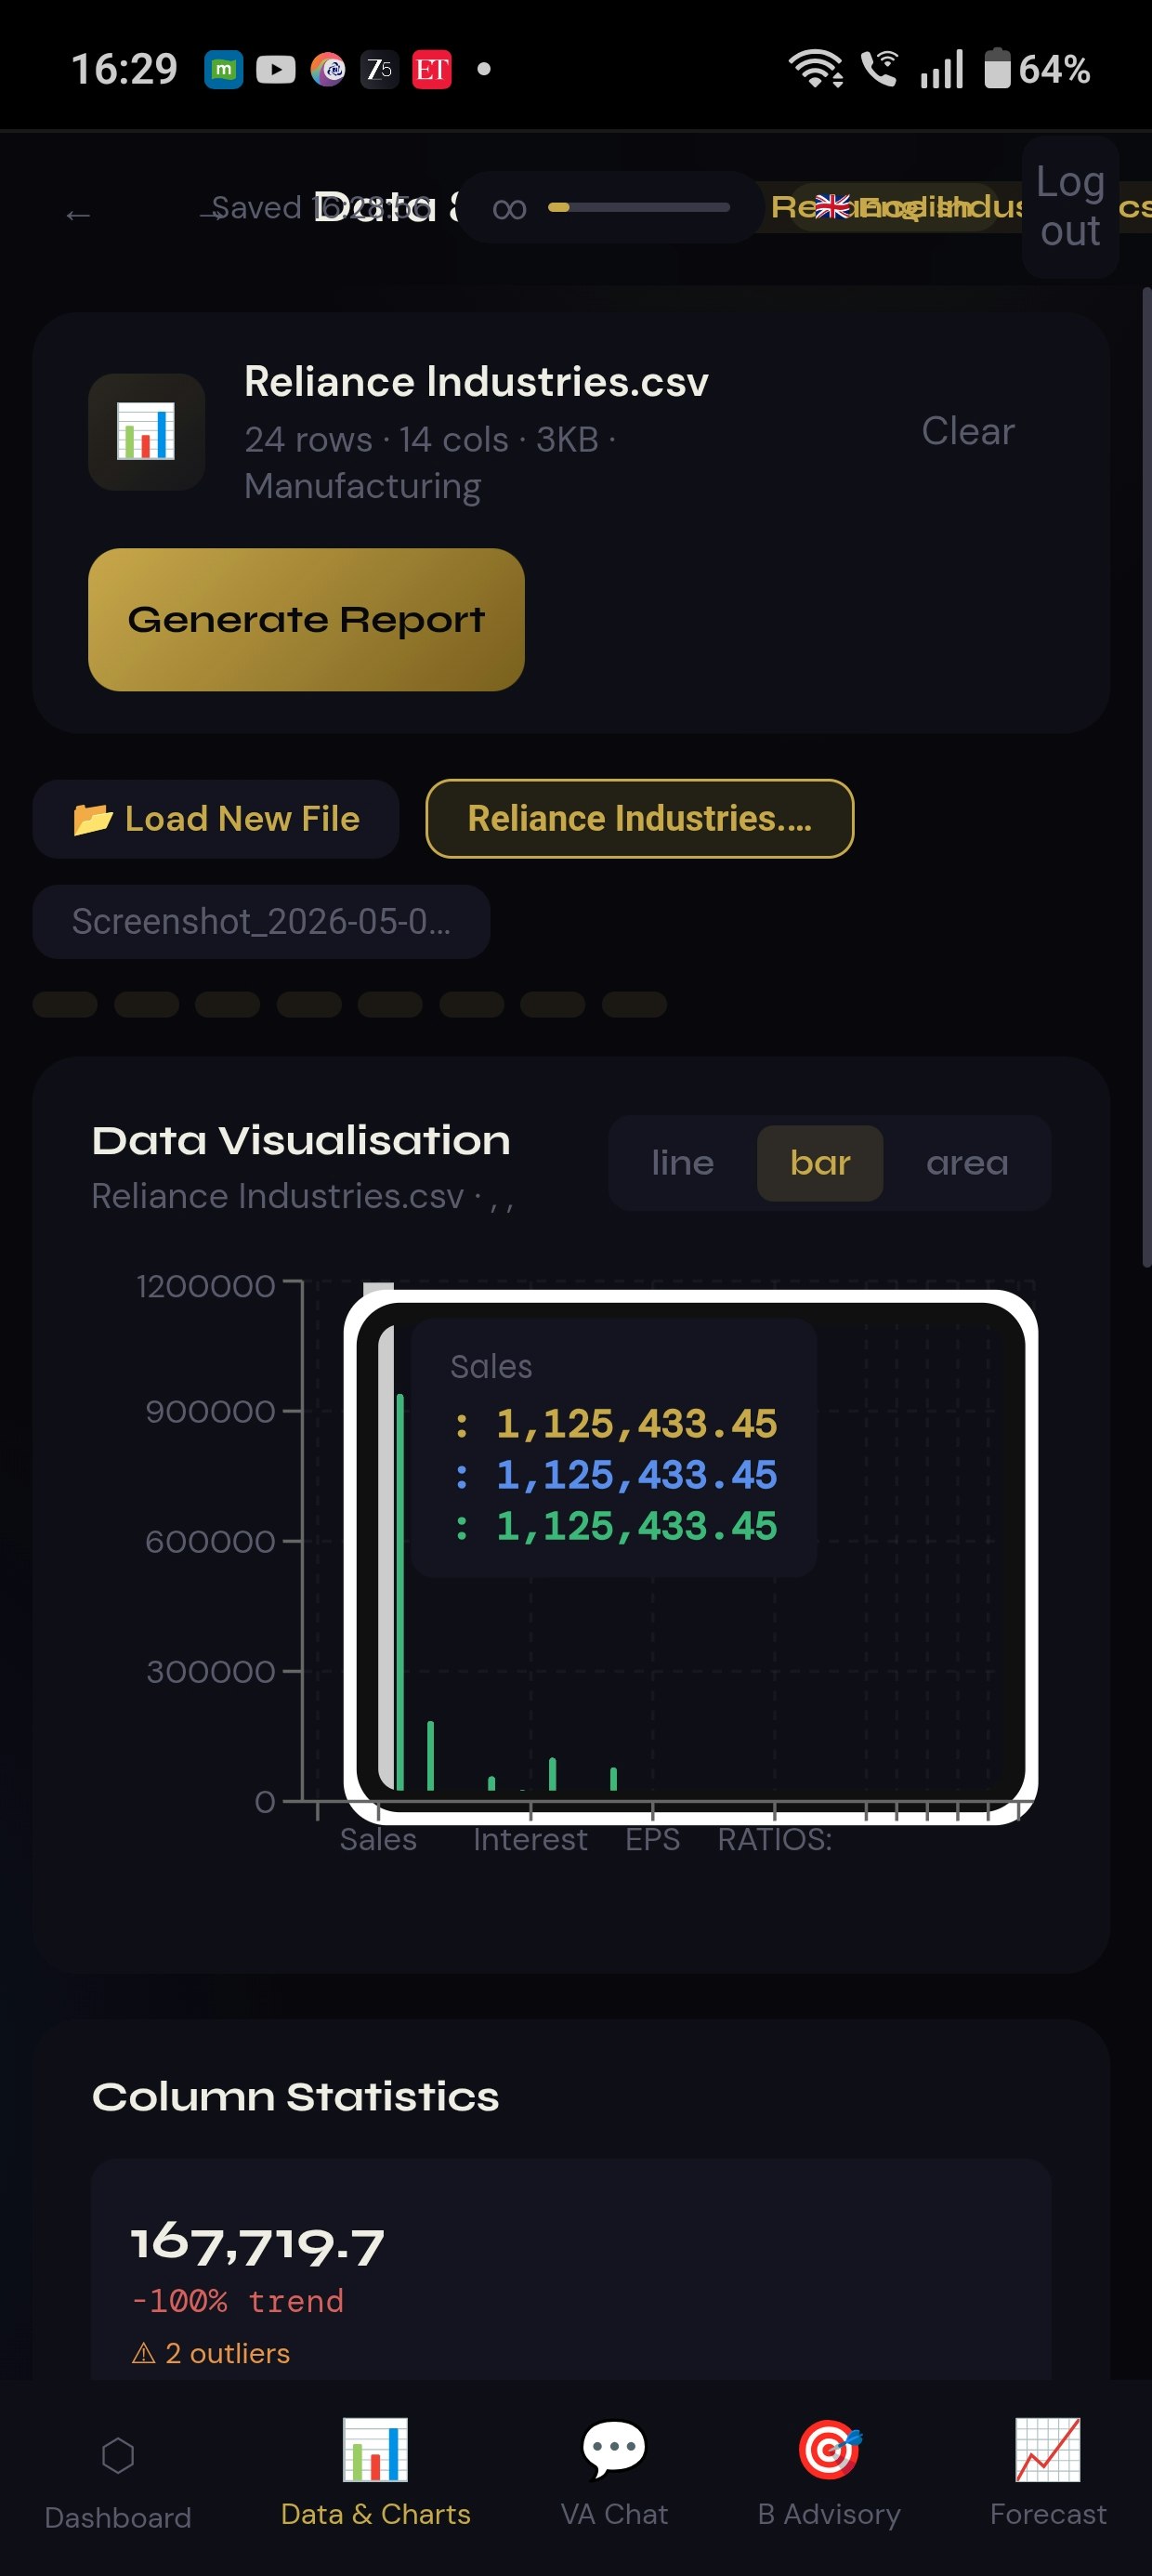Tap the Data Visualisation heading
Image resolution: width=1152 pixels, height=2576 pixels.
(301, 1140)
